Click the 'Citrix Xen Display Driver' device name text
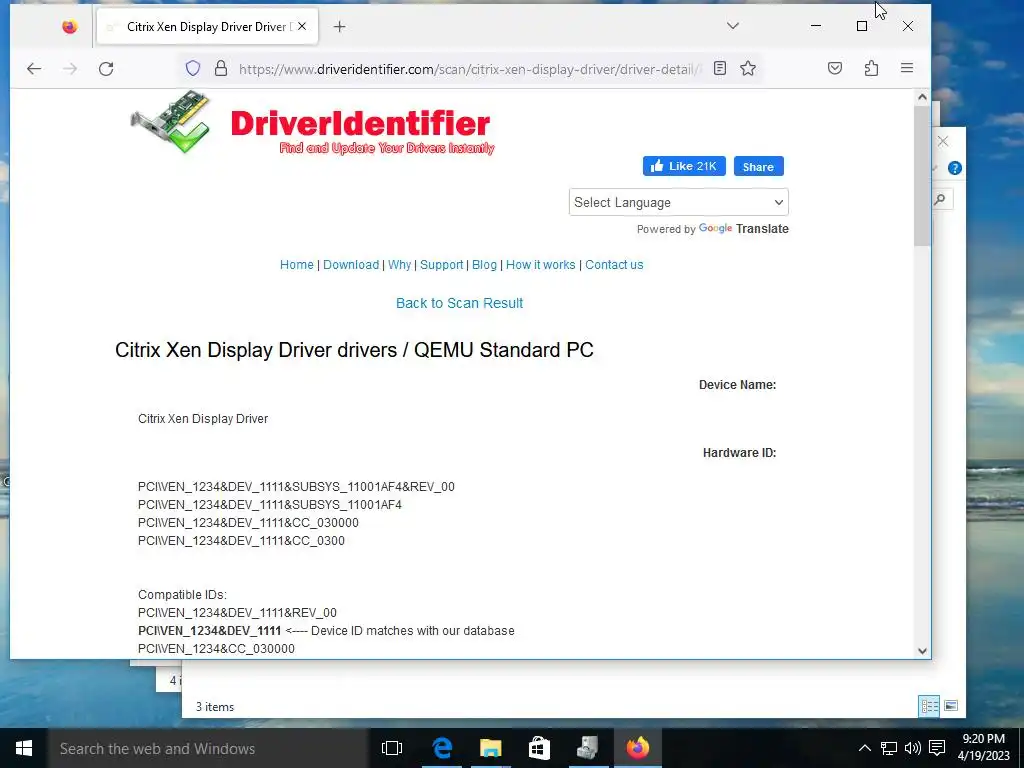1024x768 pixels. (202, 419)
